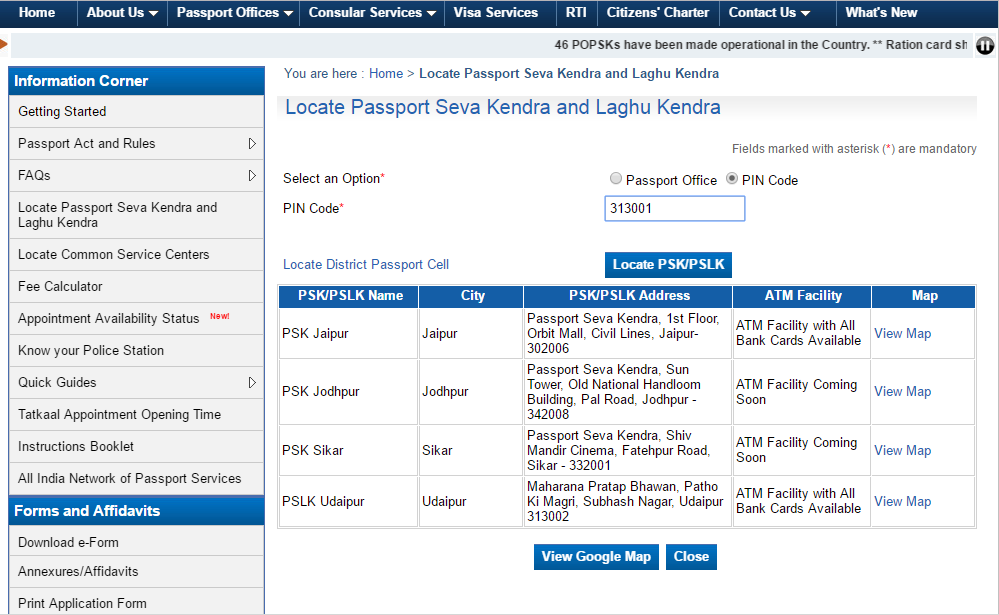The image size is (999, 615).
Task: Select the PIN Code radio option
Action: click(732, 179)
